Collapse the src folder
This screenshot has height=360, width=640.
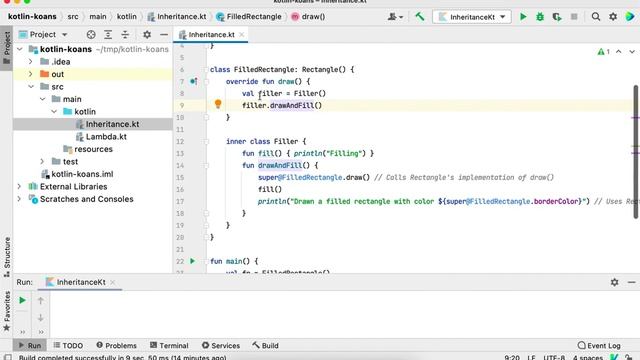coord(31,87)
